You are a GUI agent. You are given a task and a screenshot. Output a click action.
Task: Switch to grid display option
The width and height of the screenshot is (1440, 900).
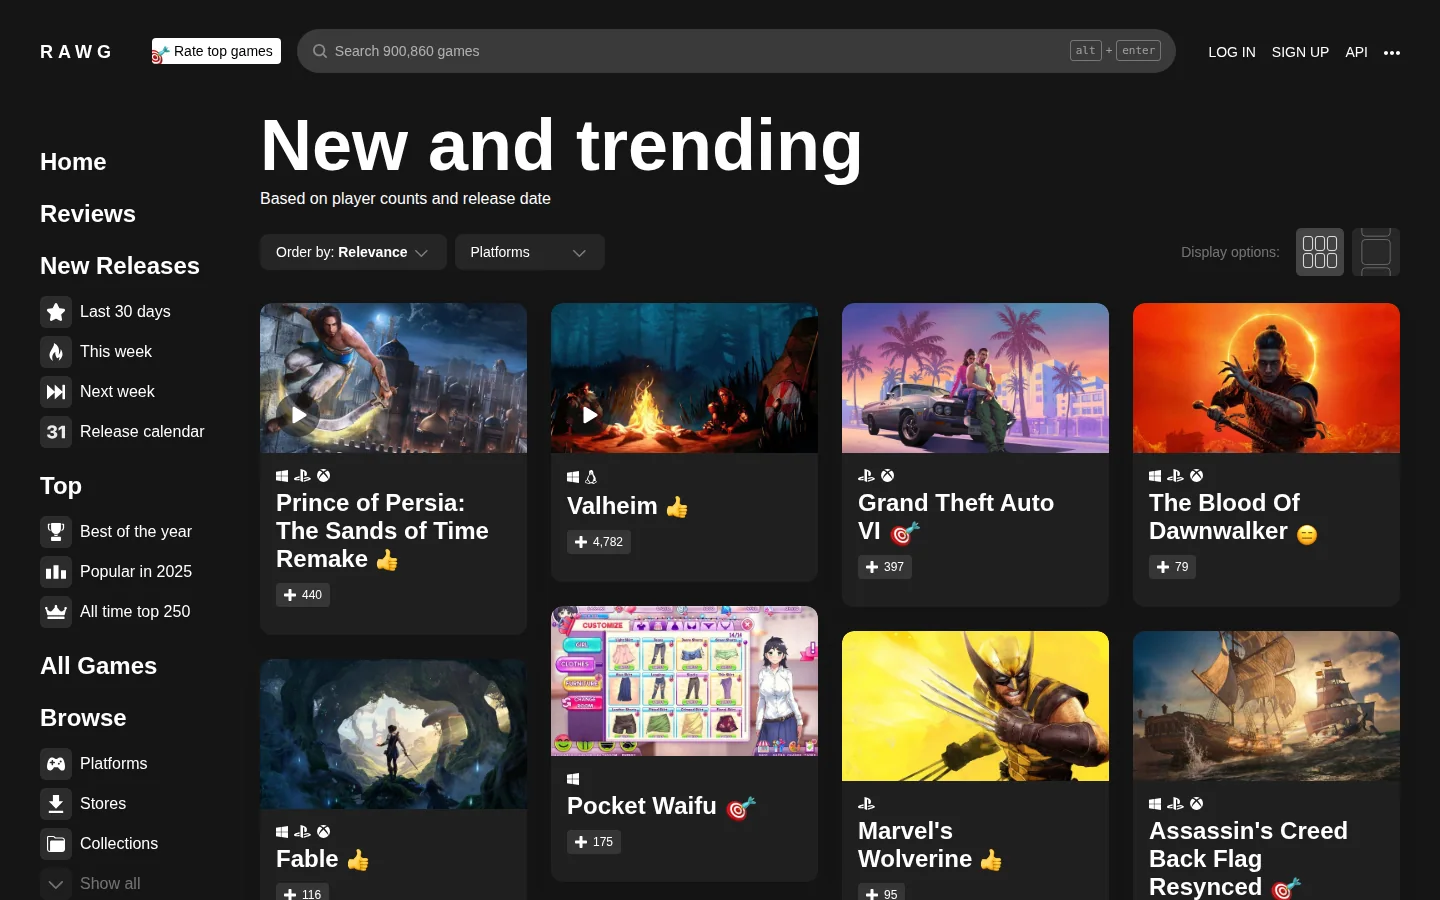[x=1320, y=252]
